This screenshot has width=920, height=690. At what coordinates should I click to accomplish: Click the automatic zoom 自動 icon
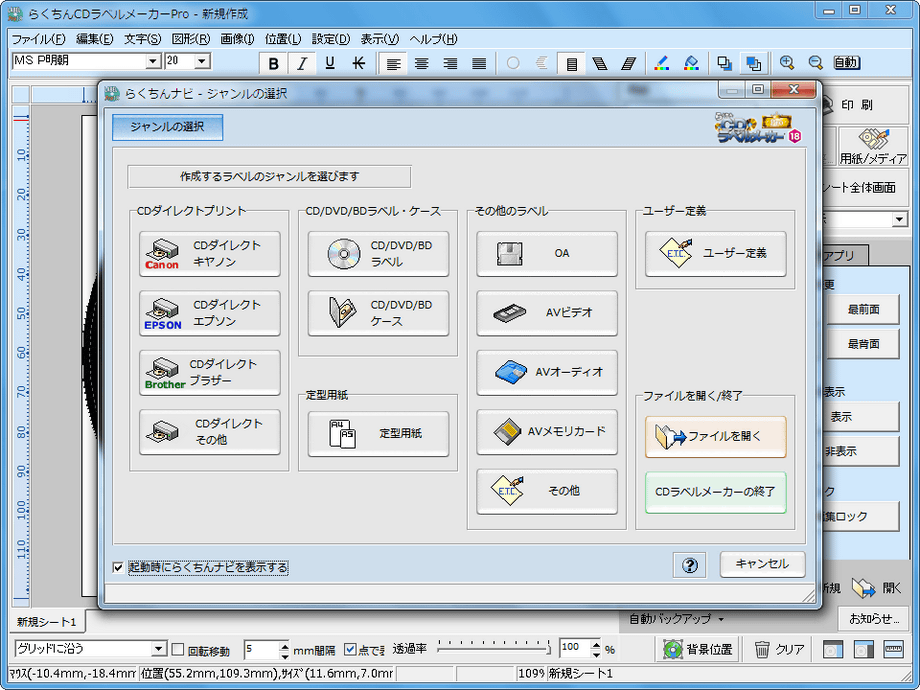point(846,63)
